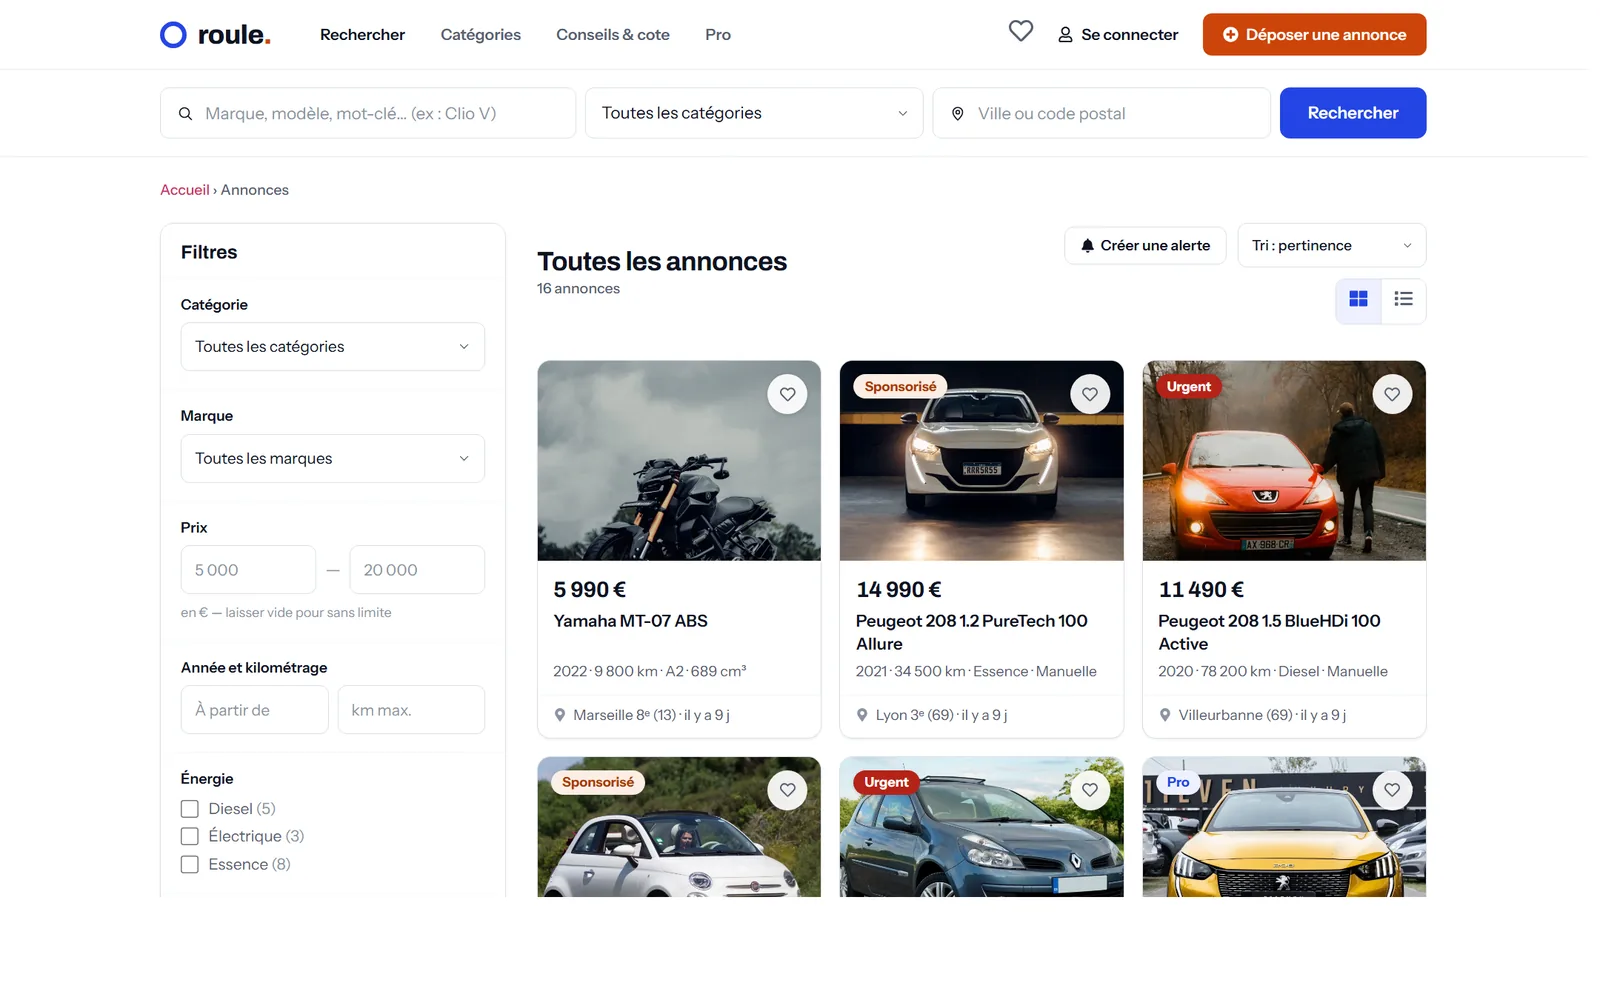Viewport: 1600px width, 1000px height.
Task: Favorite the Peugeot 208 PureTech listing
Action: 1090,394
